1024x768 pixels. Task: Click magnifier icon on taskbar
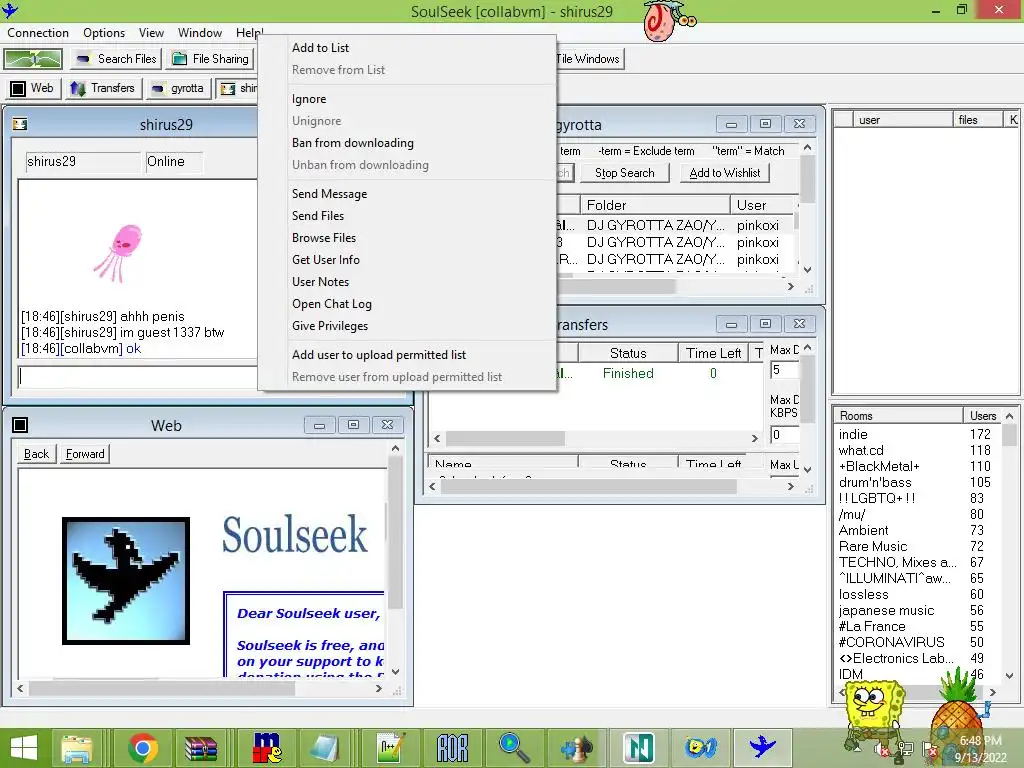point(514,748)
